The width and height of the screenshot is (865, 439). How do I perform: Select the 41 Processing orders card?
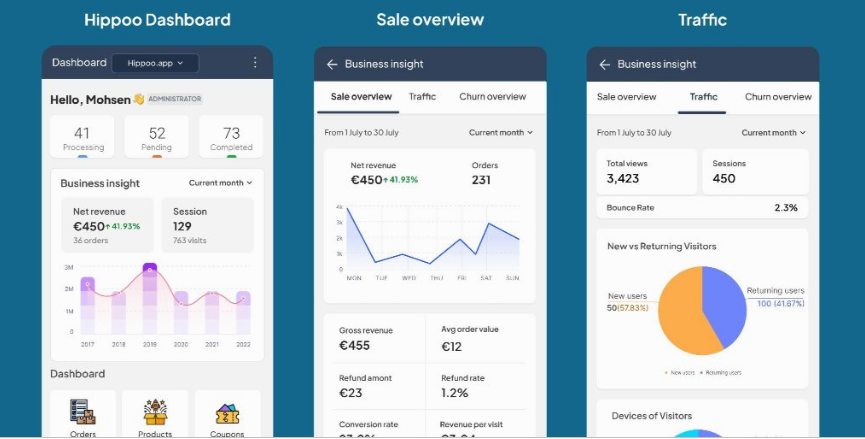[82, 136]
